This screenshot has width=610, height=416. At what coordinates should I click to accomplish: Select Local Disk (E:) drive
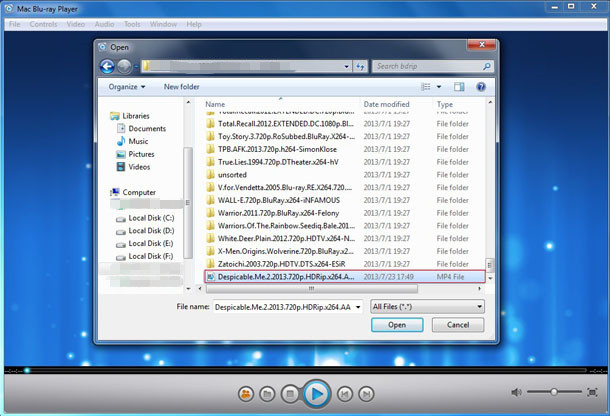(x=145, y=244)
